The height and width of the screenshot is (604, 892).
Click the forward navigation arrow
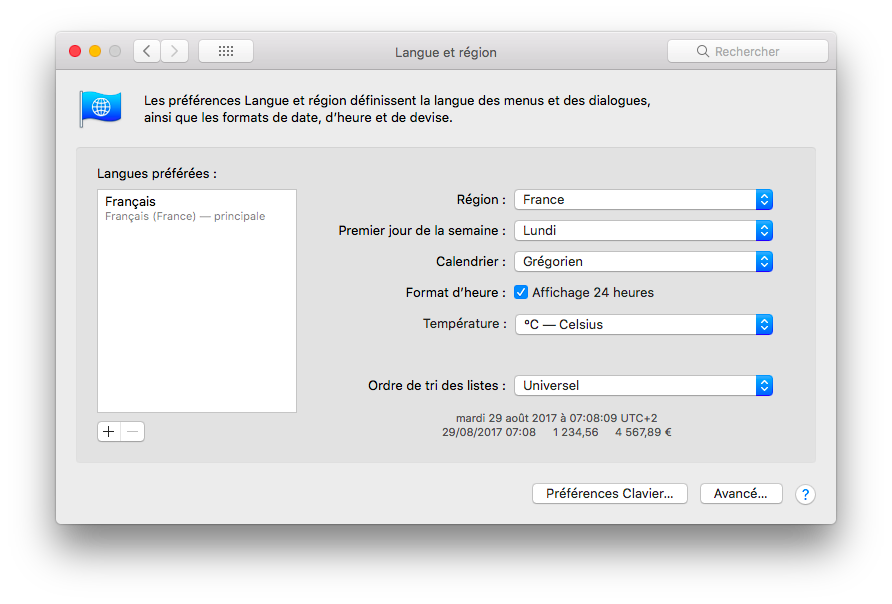175,51
